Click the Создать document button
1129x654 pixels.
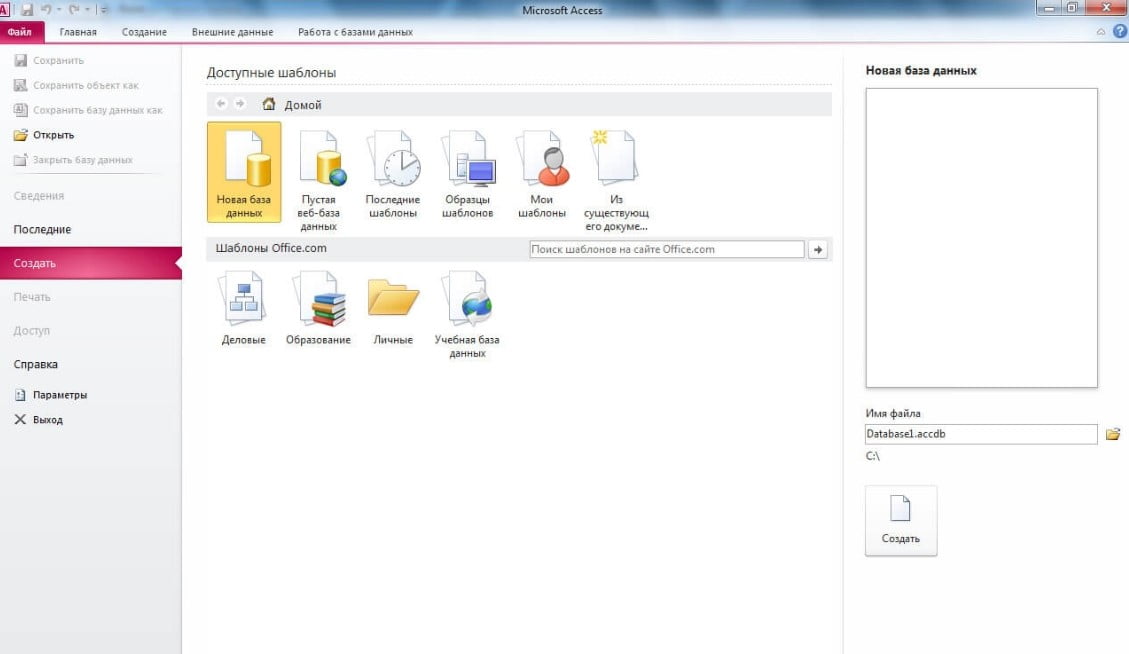coord(901,520)
